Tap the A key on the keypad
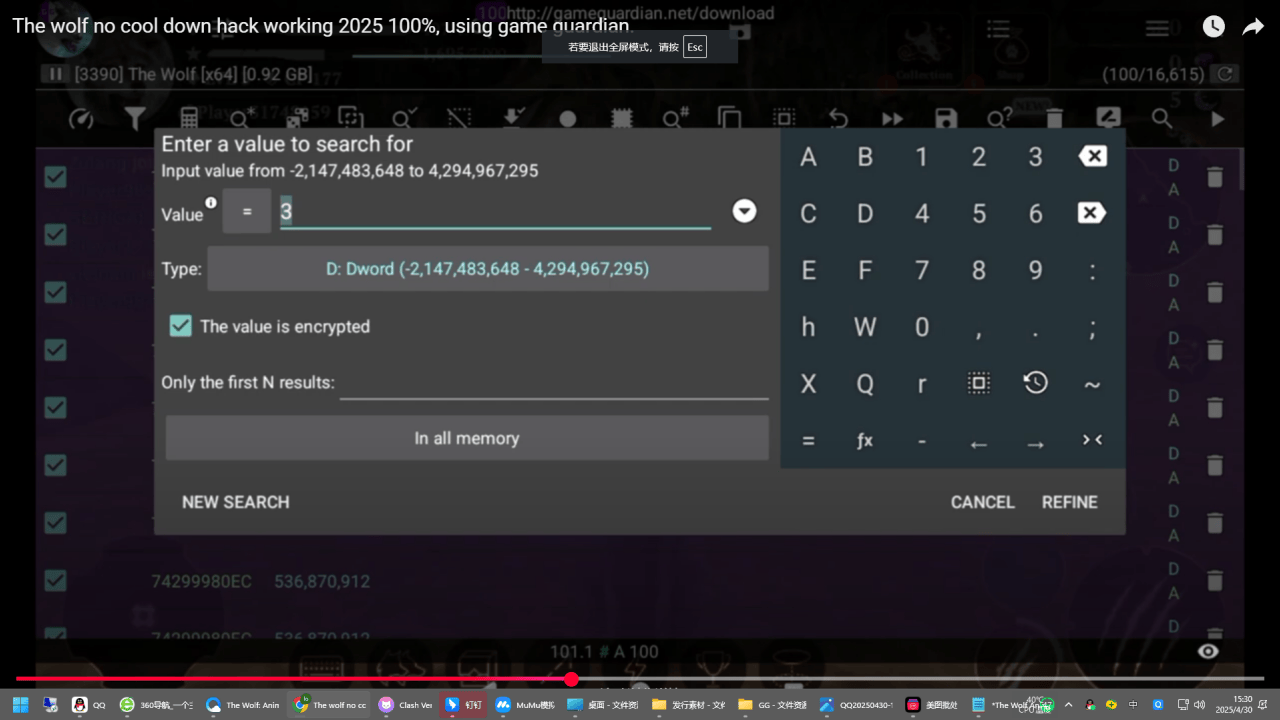 (808, 157)
